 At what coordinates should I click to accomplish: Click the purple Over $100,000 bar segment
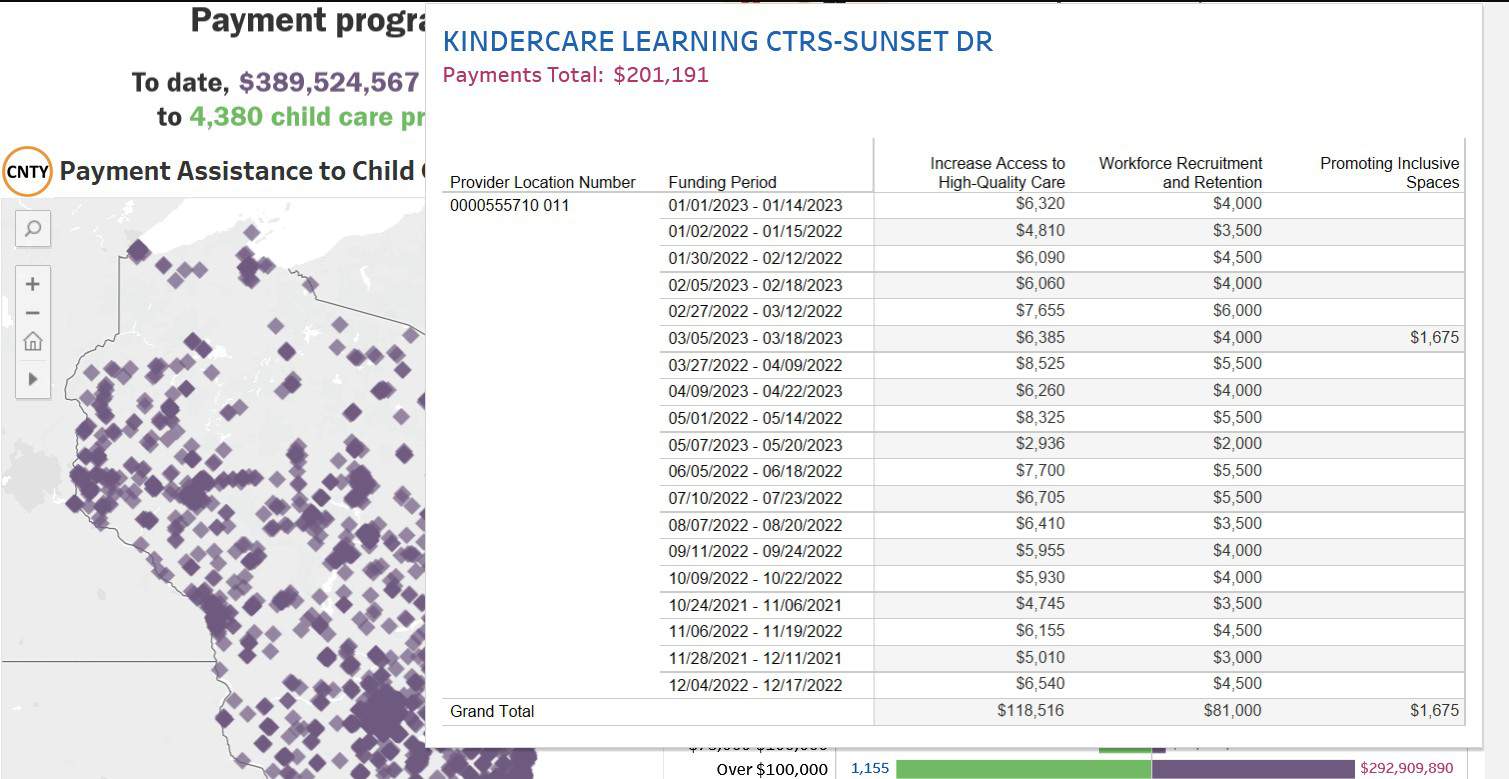1252,769
